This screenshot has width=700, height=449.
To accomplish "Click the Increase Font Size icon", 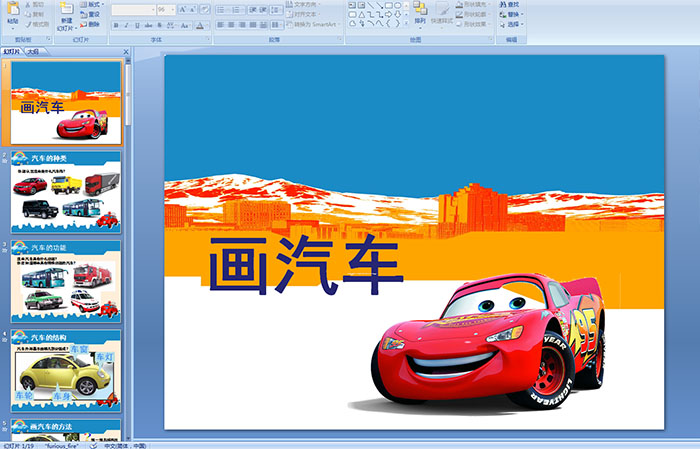I will [x=183, y=9].
